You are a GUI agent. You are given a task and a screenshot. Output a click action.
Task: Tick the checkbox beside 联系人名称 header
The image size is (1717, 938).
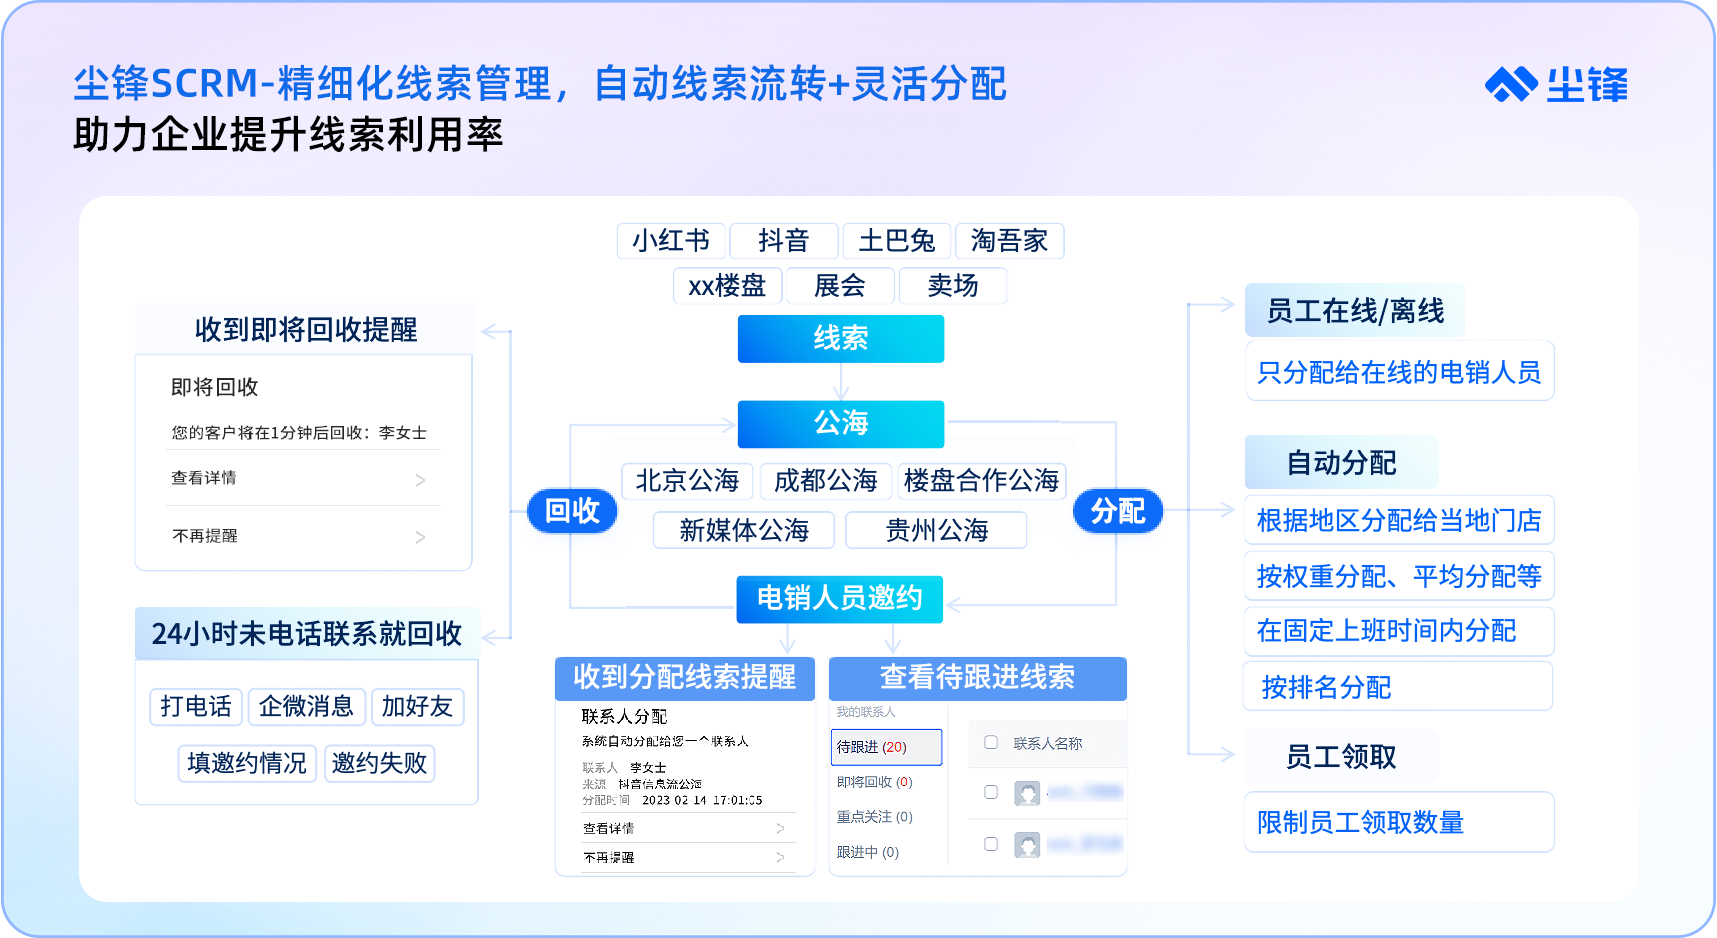pyautogui.click(x=991, y=742)
